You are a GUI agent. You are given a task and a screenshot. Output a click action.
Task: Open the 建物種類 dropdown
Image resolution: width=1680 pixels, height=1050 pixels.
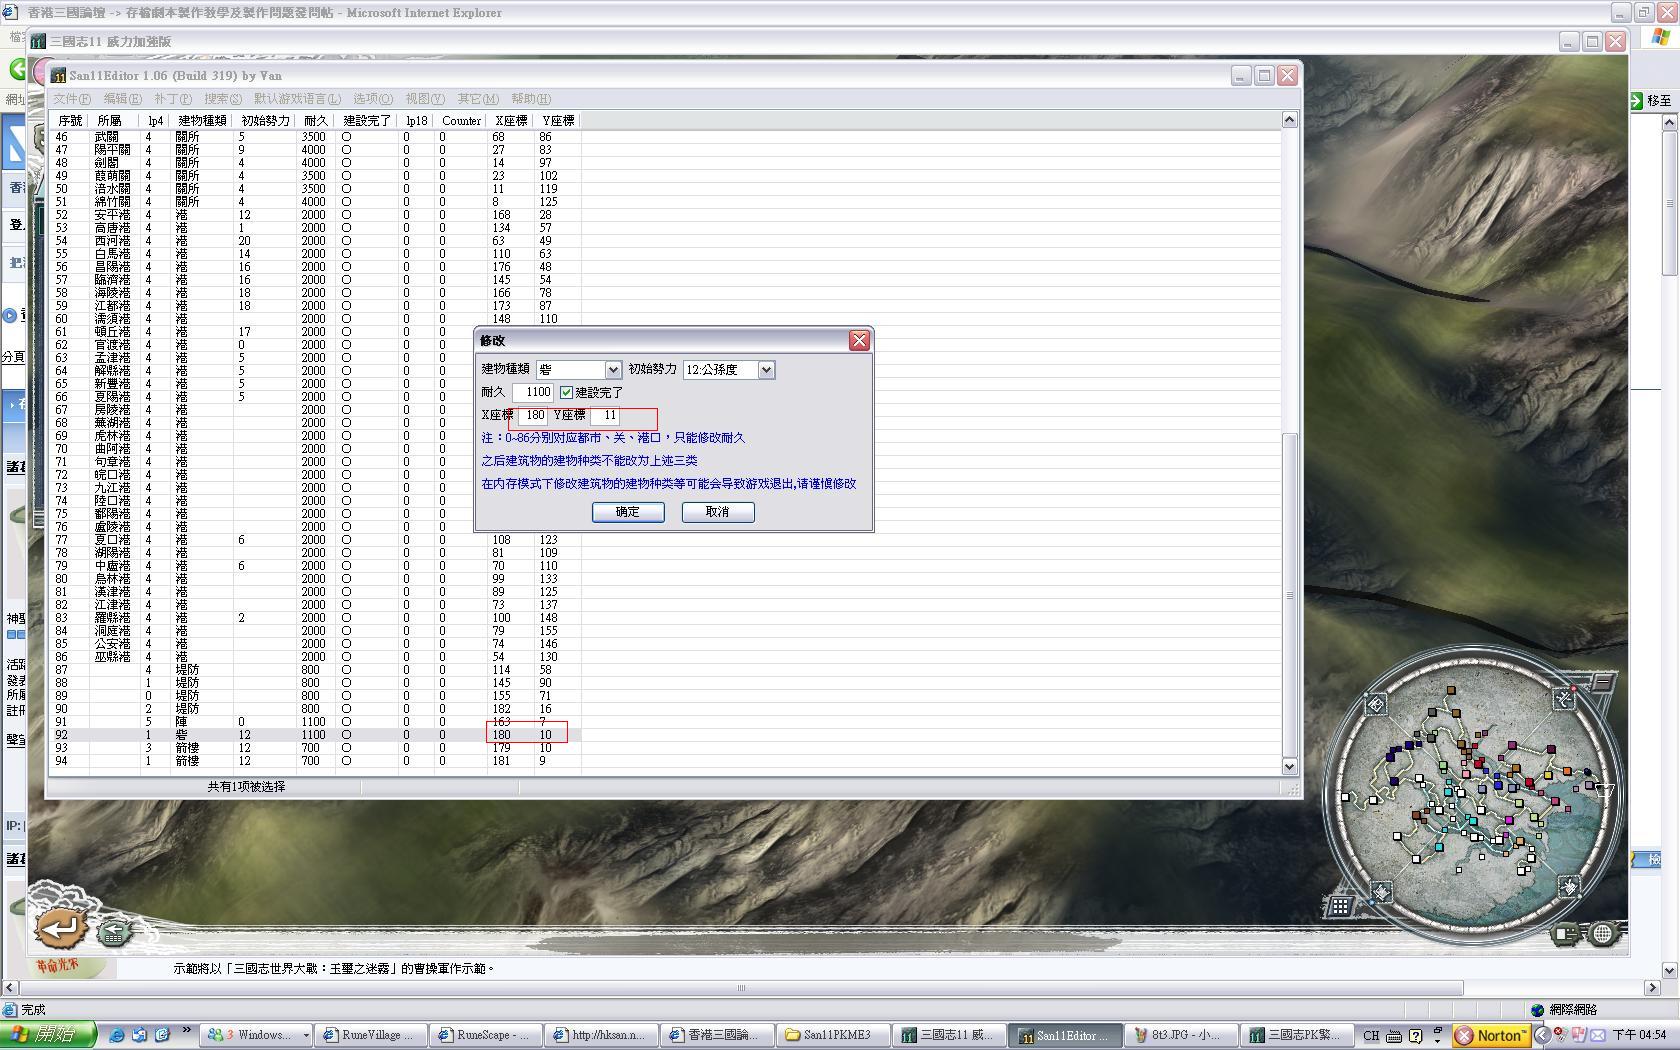click(x=613, y=370)
